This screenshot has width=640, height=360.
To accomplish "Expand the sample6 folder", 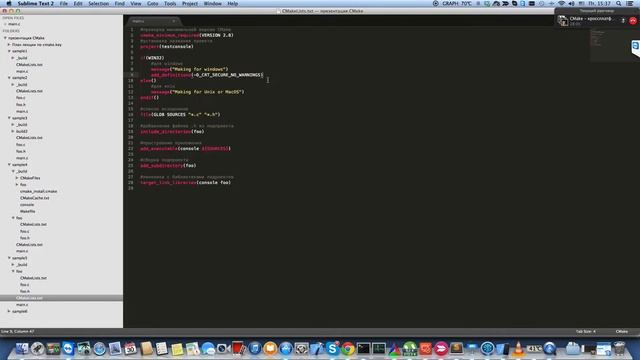I will click(x=9, y=311).
